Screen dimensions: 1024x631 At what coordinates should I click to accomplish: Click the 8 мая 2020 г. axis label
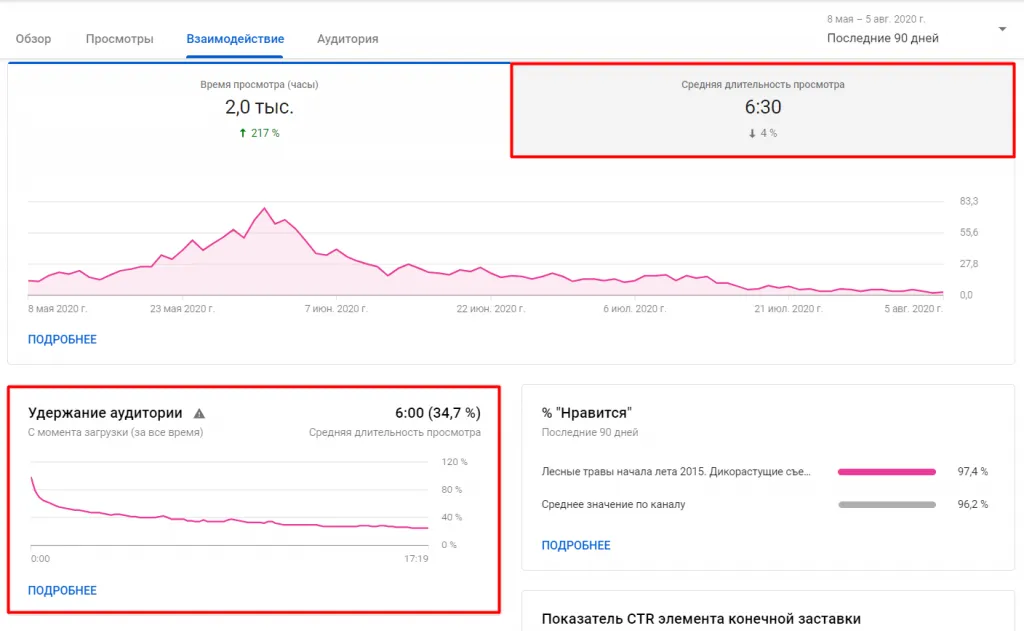(x=57, y=308)
